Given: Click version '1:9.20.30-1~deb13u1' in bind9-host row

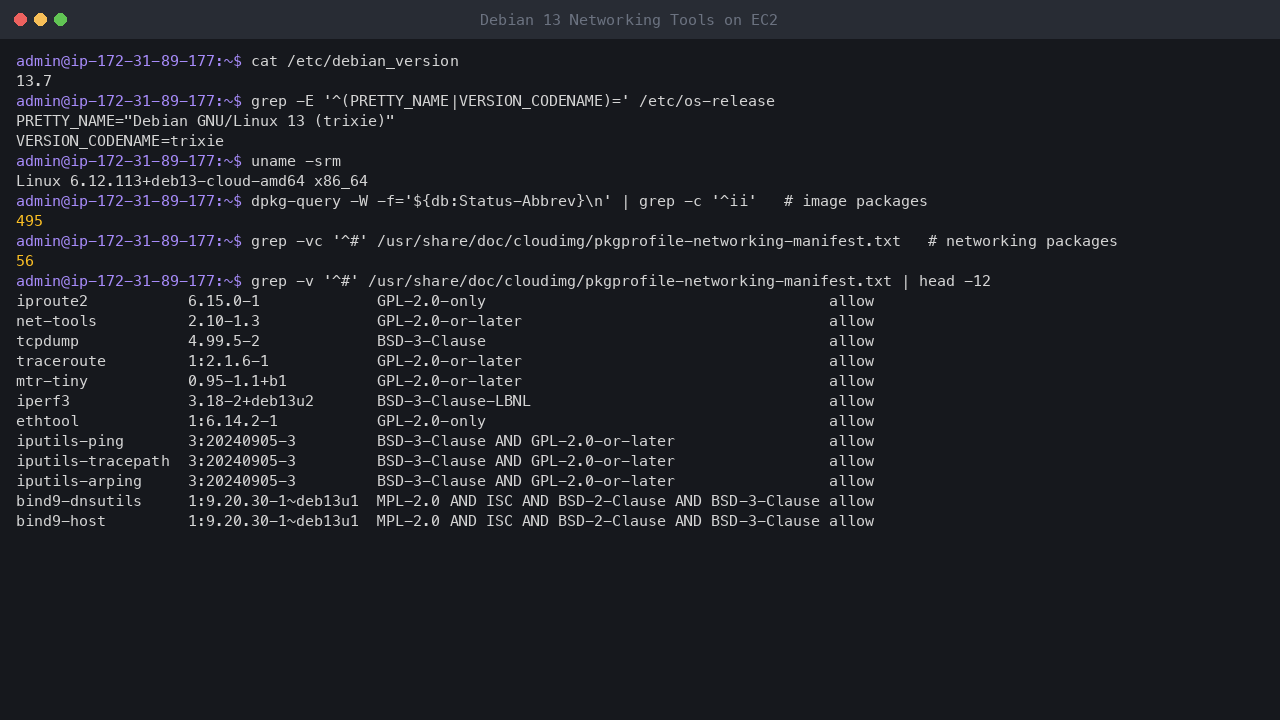Looking at the screenshot, I should click(x=273, y=521).
